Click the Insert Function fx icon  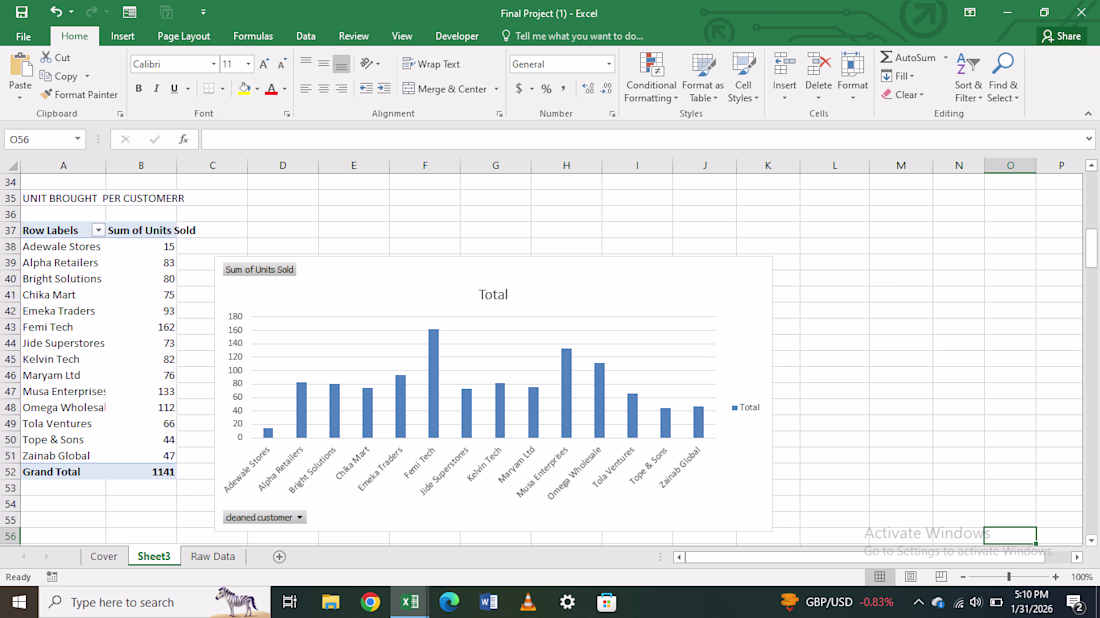pos(183,139)
